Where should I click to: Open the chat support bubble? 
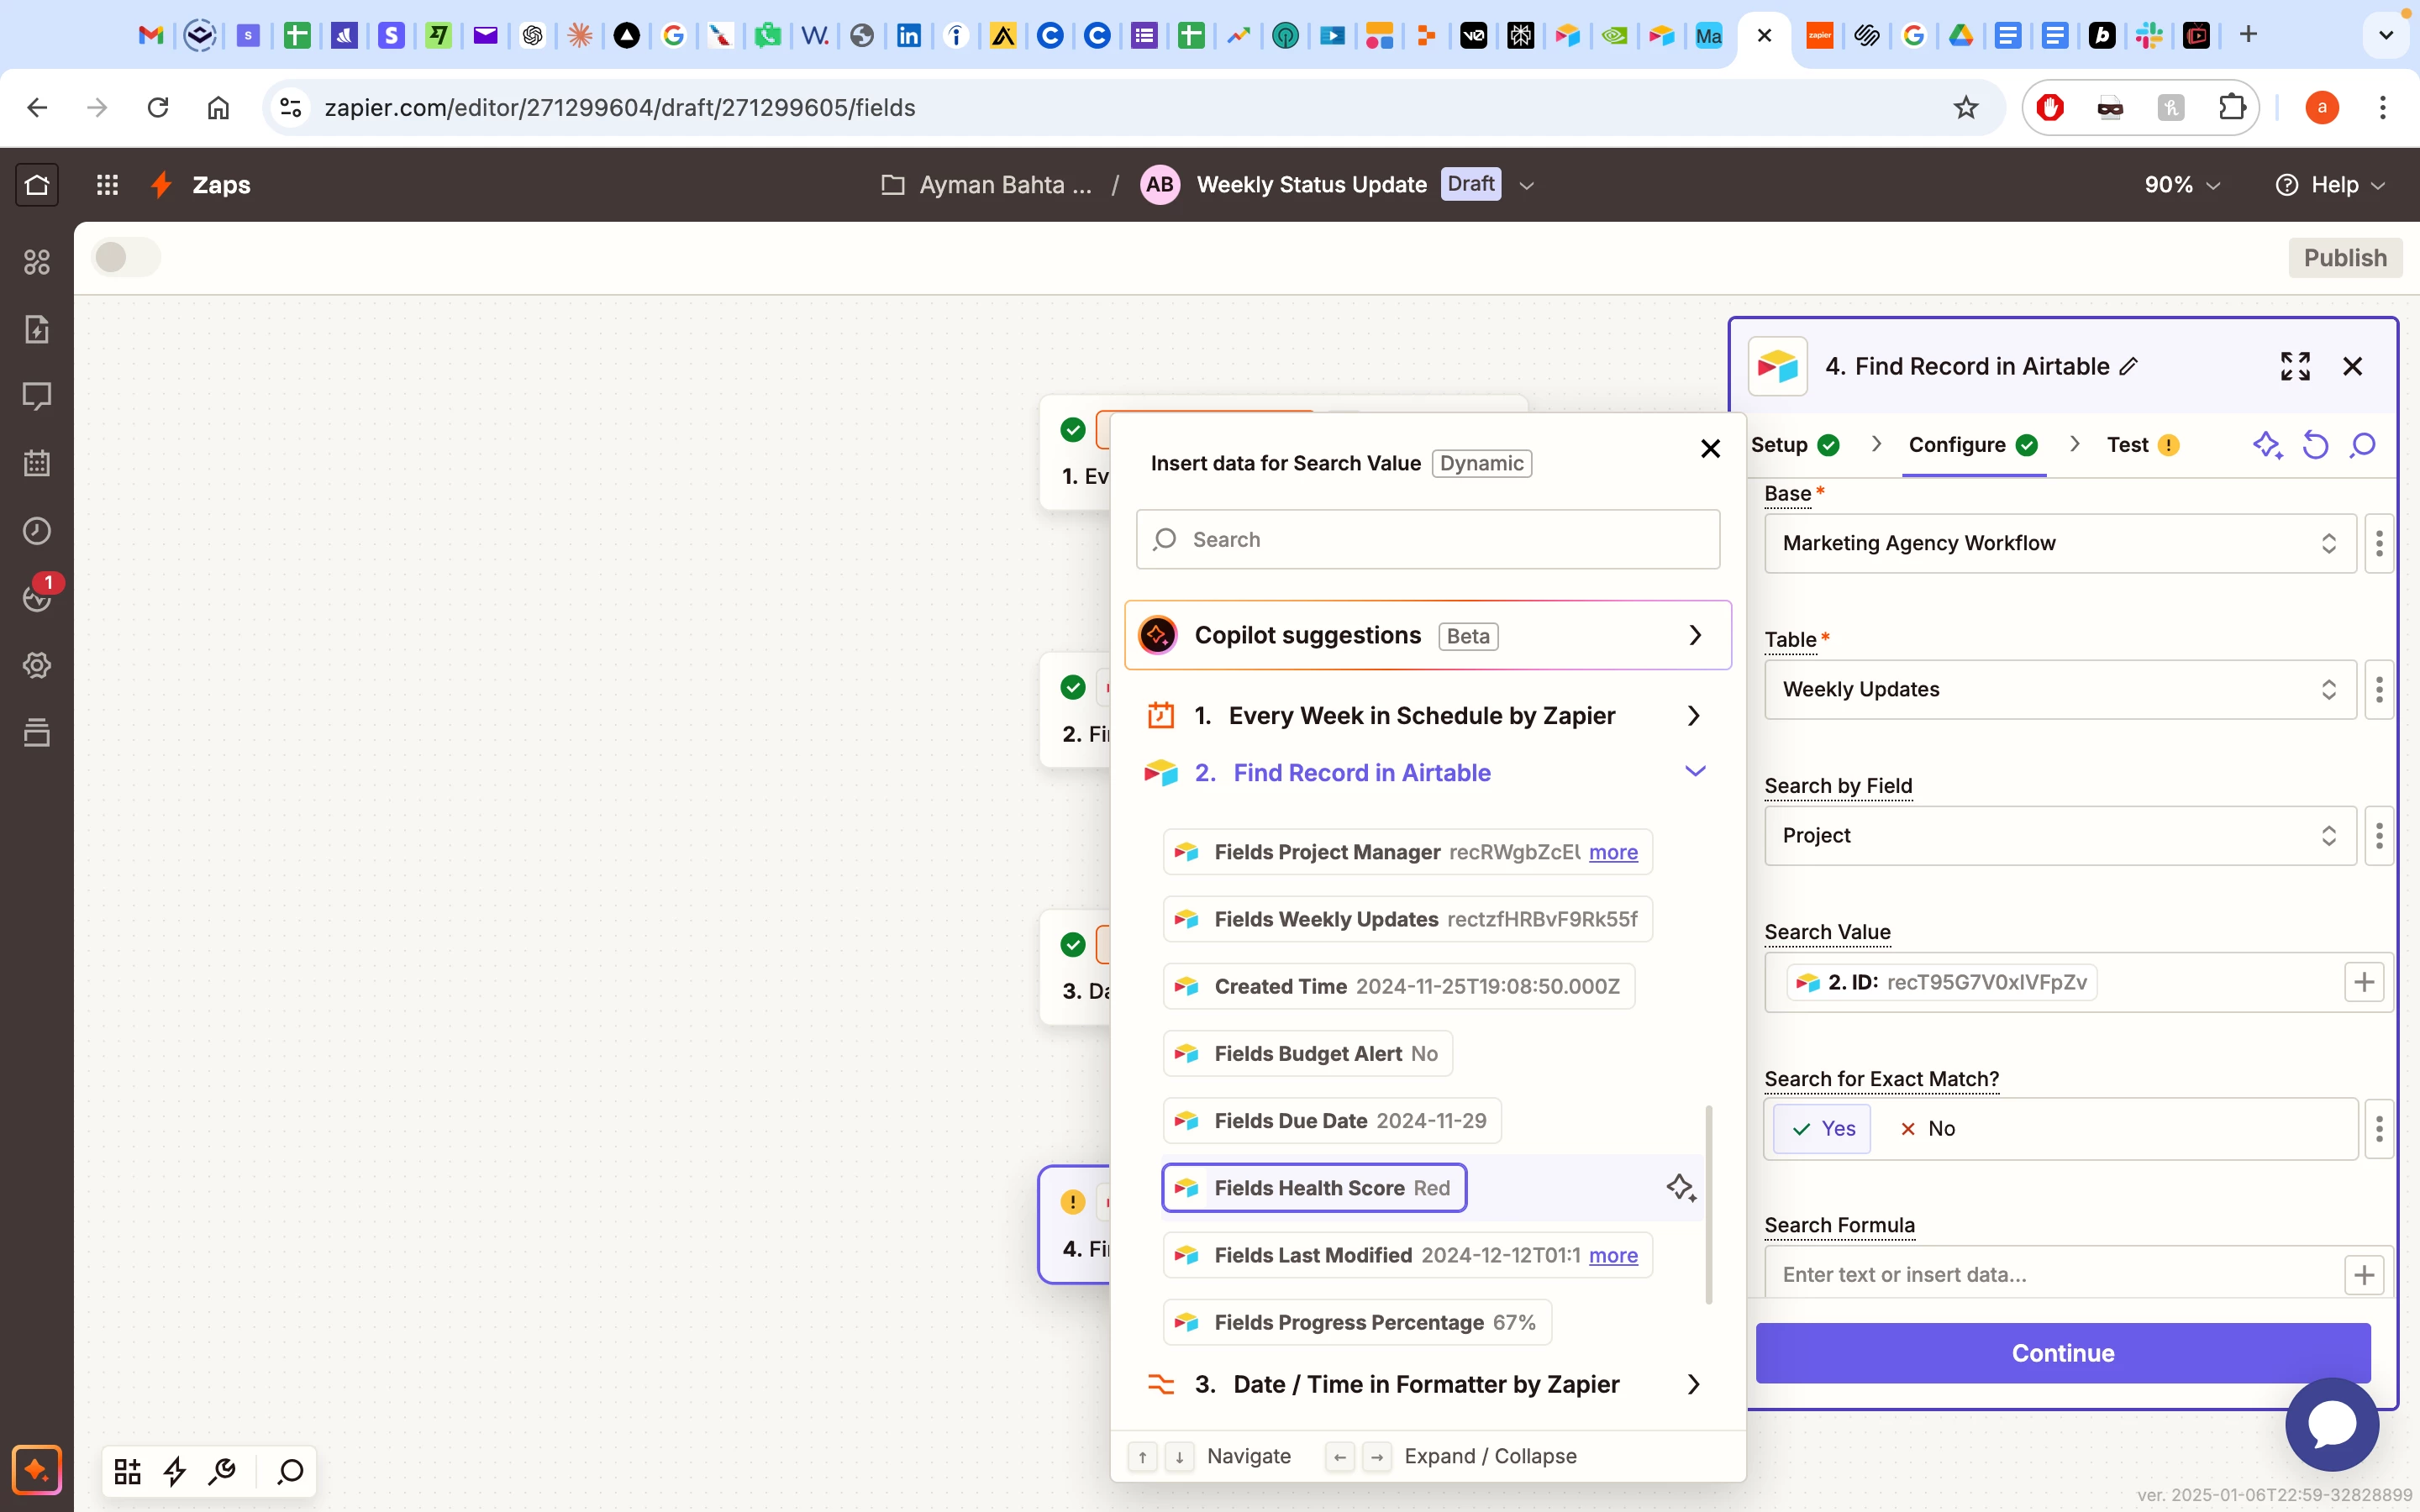point(2331,1424)
